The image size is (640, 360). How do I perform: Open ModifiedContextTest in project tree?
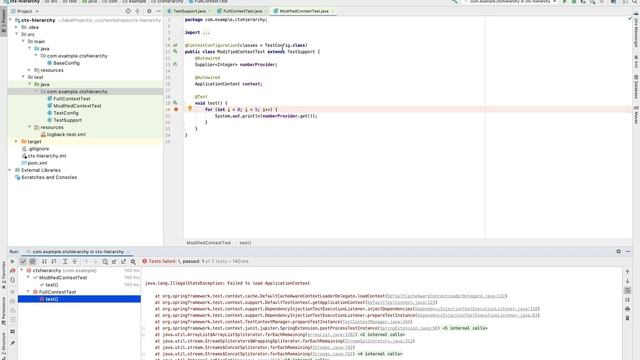click(x=77, y=106)
